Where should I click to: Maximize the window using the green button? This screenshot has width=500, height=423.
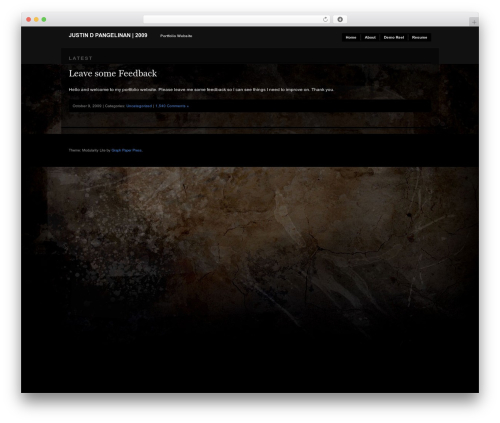[44, 20]
